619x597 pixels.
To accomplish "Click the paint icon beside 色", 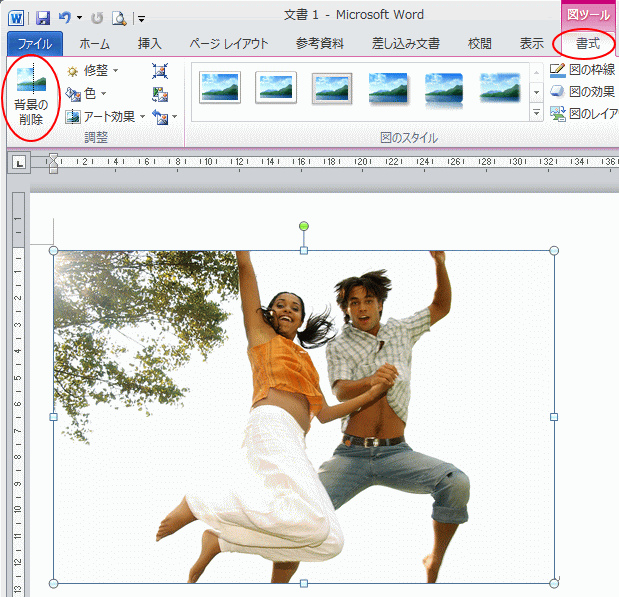I will [x=73, y=94].
